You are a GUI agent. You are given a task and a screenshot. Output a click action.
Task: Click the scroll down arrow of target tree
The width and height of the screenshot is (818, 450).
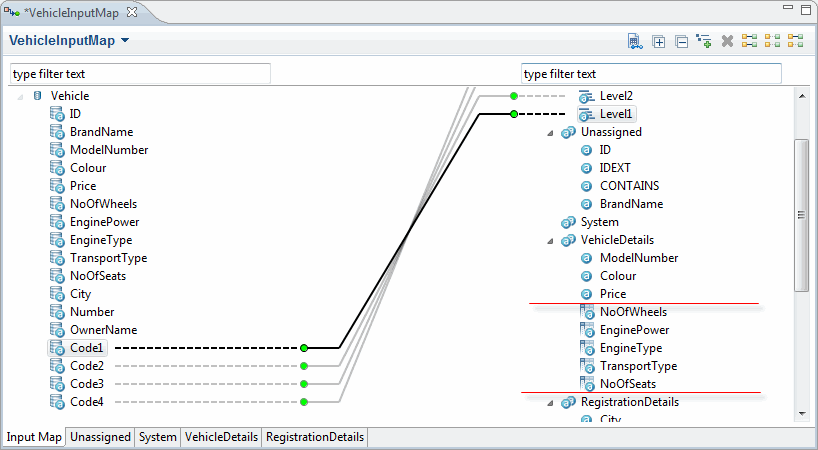[x=802, y=414]
